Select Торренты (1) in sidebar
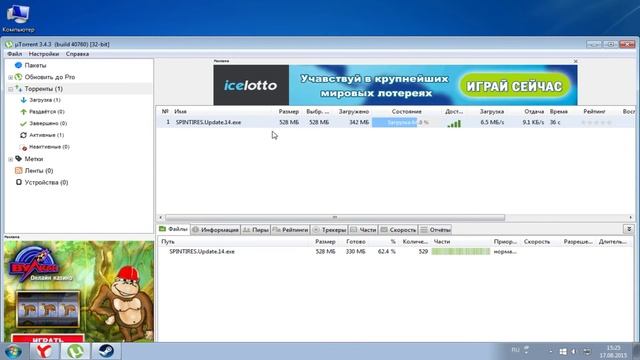Screen dimensions: 640x360 (43, 89)
